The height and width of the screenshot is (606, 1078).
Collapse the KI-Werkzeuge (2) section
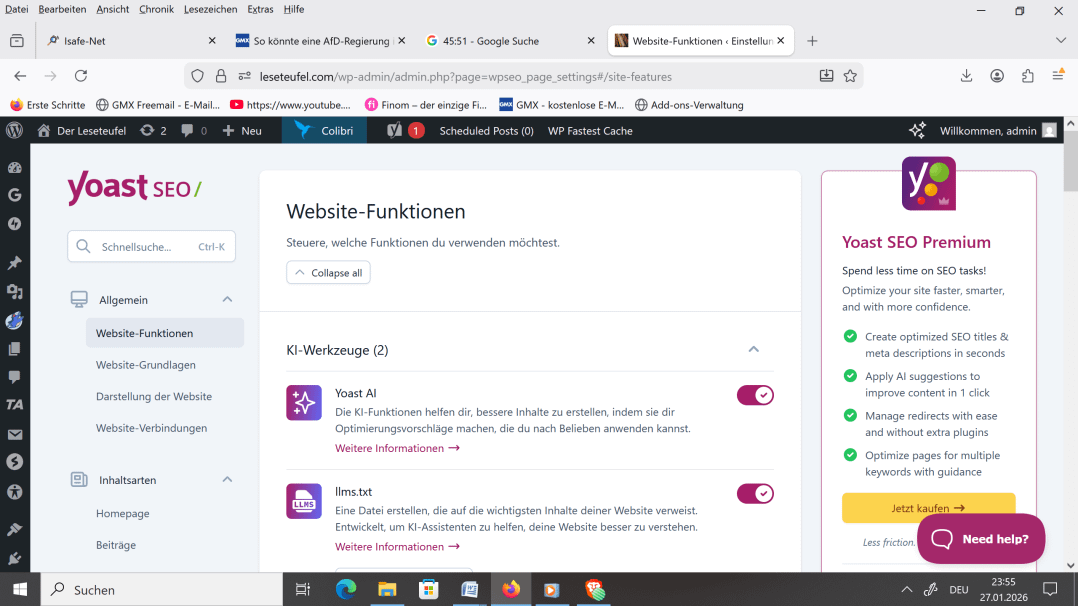754,349
